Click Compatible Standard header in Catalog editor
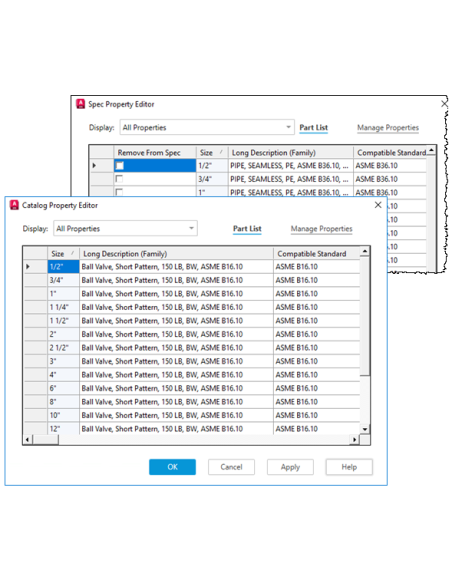The width and height of the screenshot is (452, 584). click(316, 254)
